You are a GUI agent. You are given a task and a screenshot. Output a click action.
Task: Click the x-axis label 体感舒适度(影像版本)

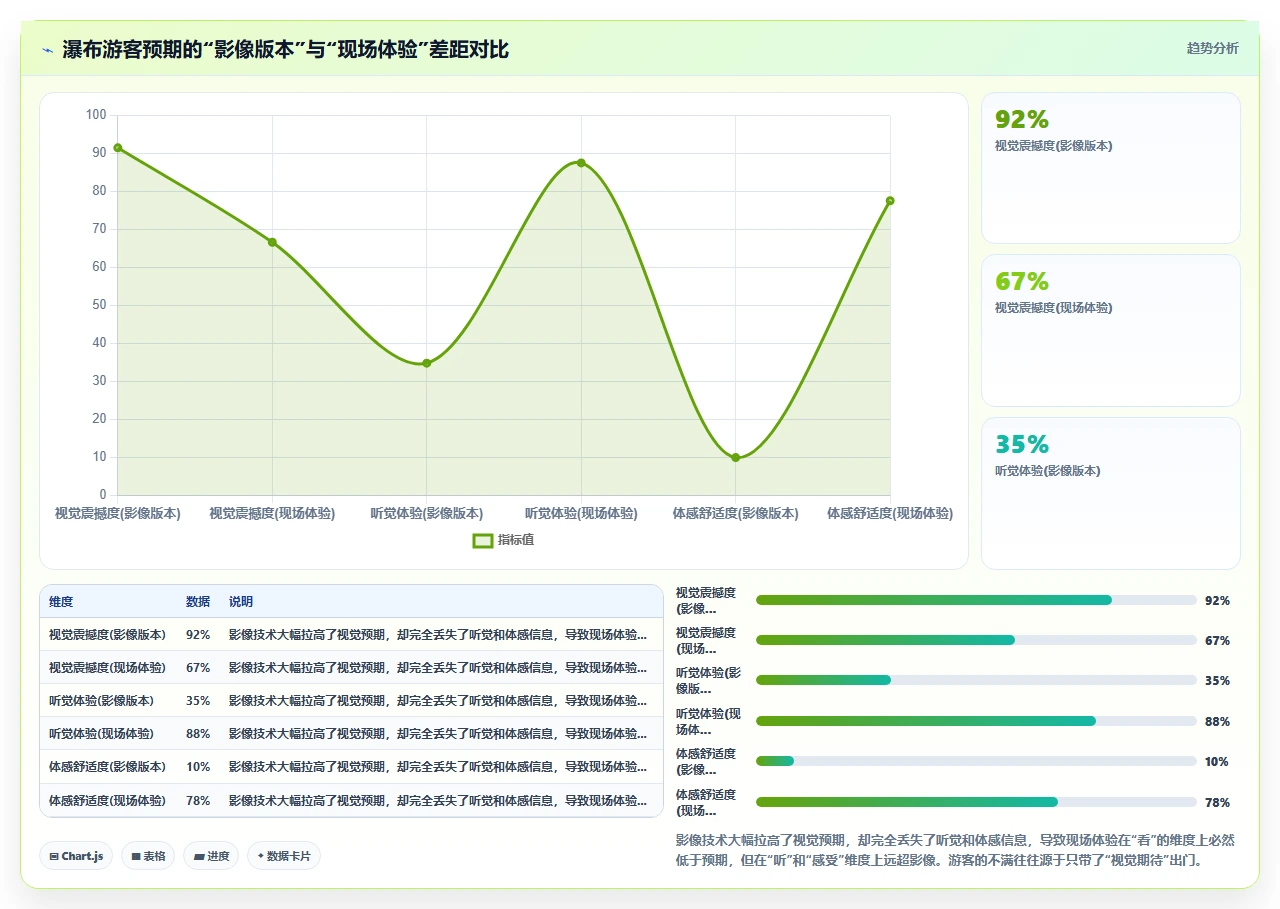736,513
